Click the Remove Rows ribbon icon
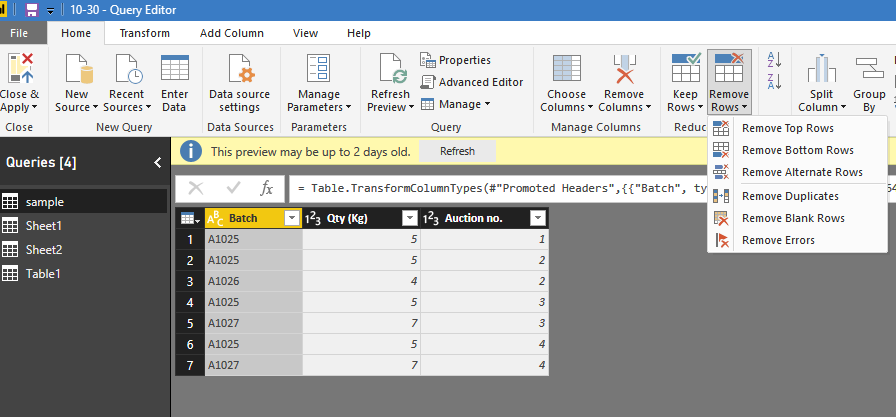The image size is (896, 417). (729, 67)
